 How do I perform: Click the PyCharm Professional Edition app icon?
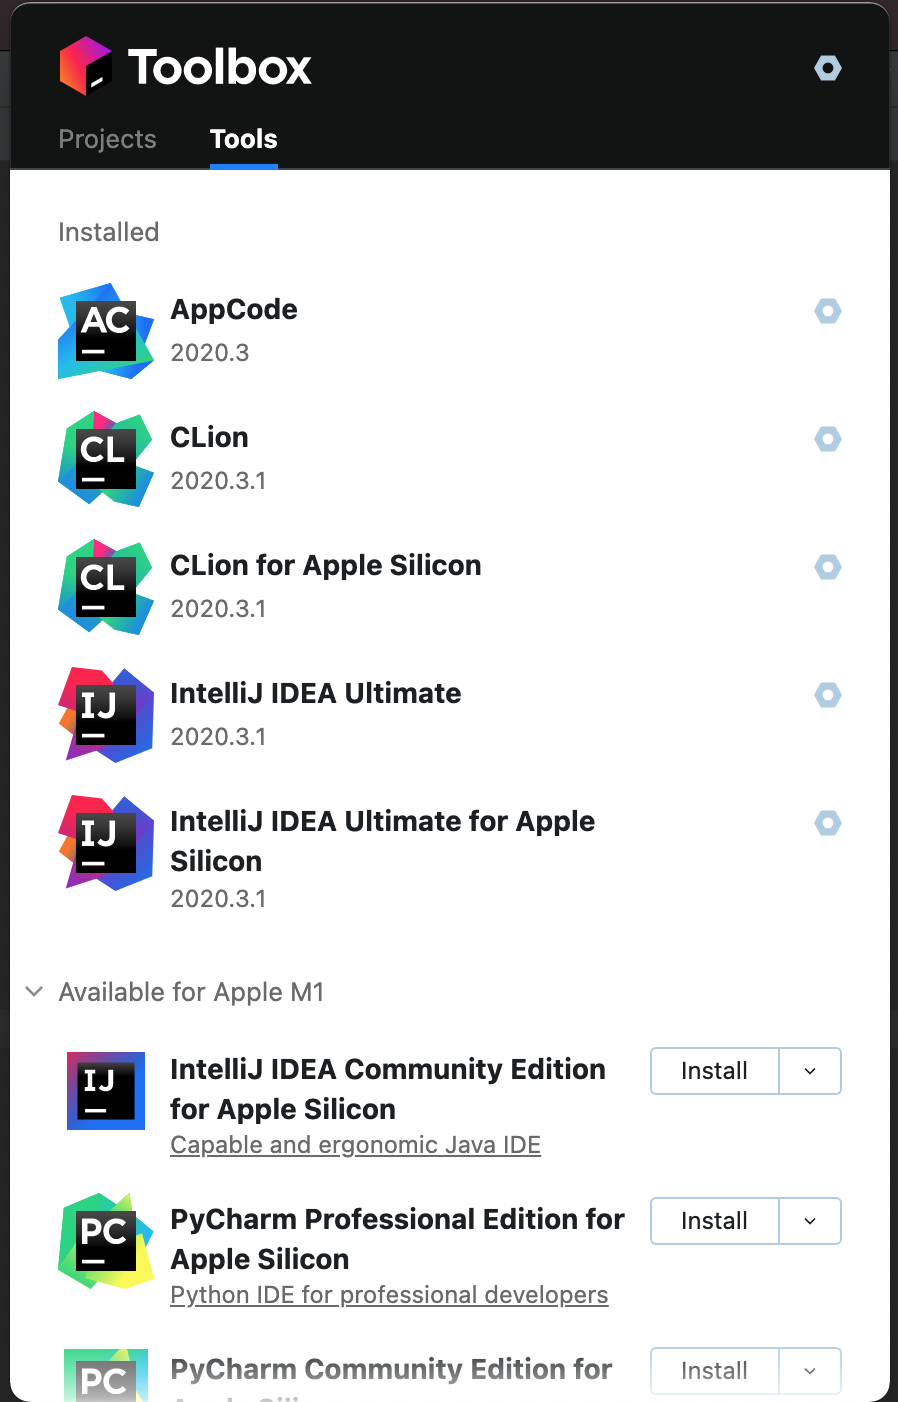tap(106, 1241)
